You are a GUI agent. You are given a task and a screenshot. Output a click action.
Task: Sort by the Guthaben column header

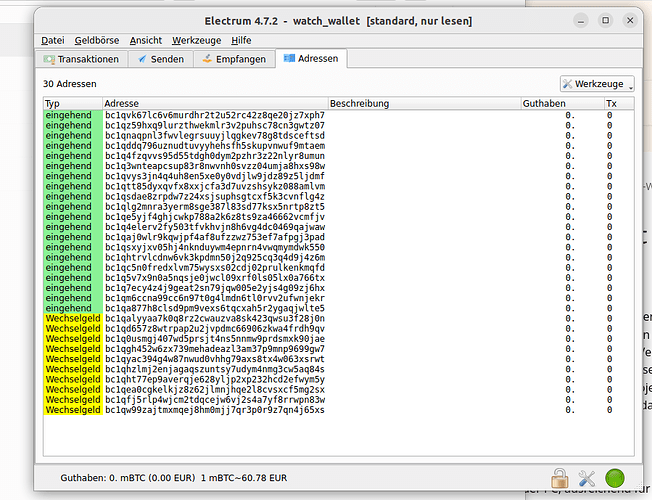click(563, 104)
